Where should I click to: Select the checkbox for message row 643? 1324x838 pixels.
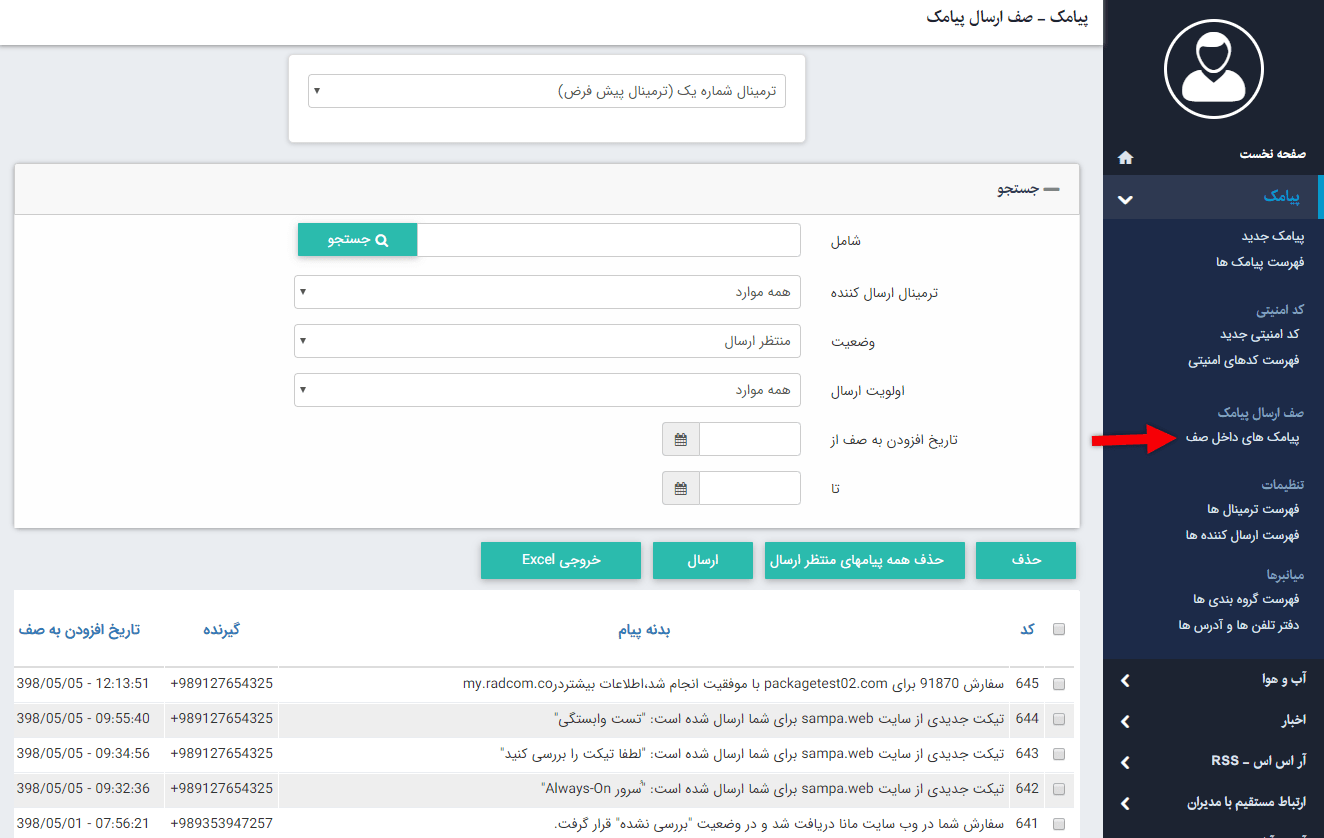point(1059,754)
